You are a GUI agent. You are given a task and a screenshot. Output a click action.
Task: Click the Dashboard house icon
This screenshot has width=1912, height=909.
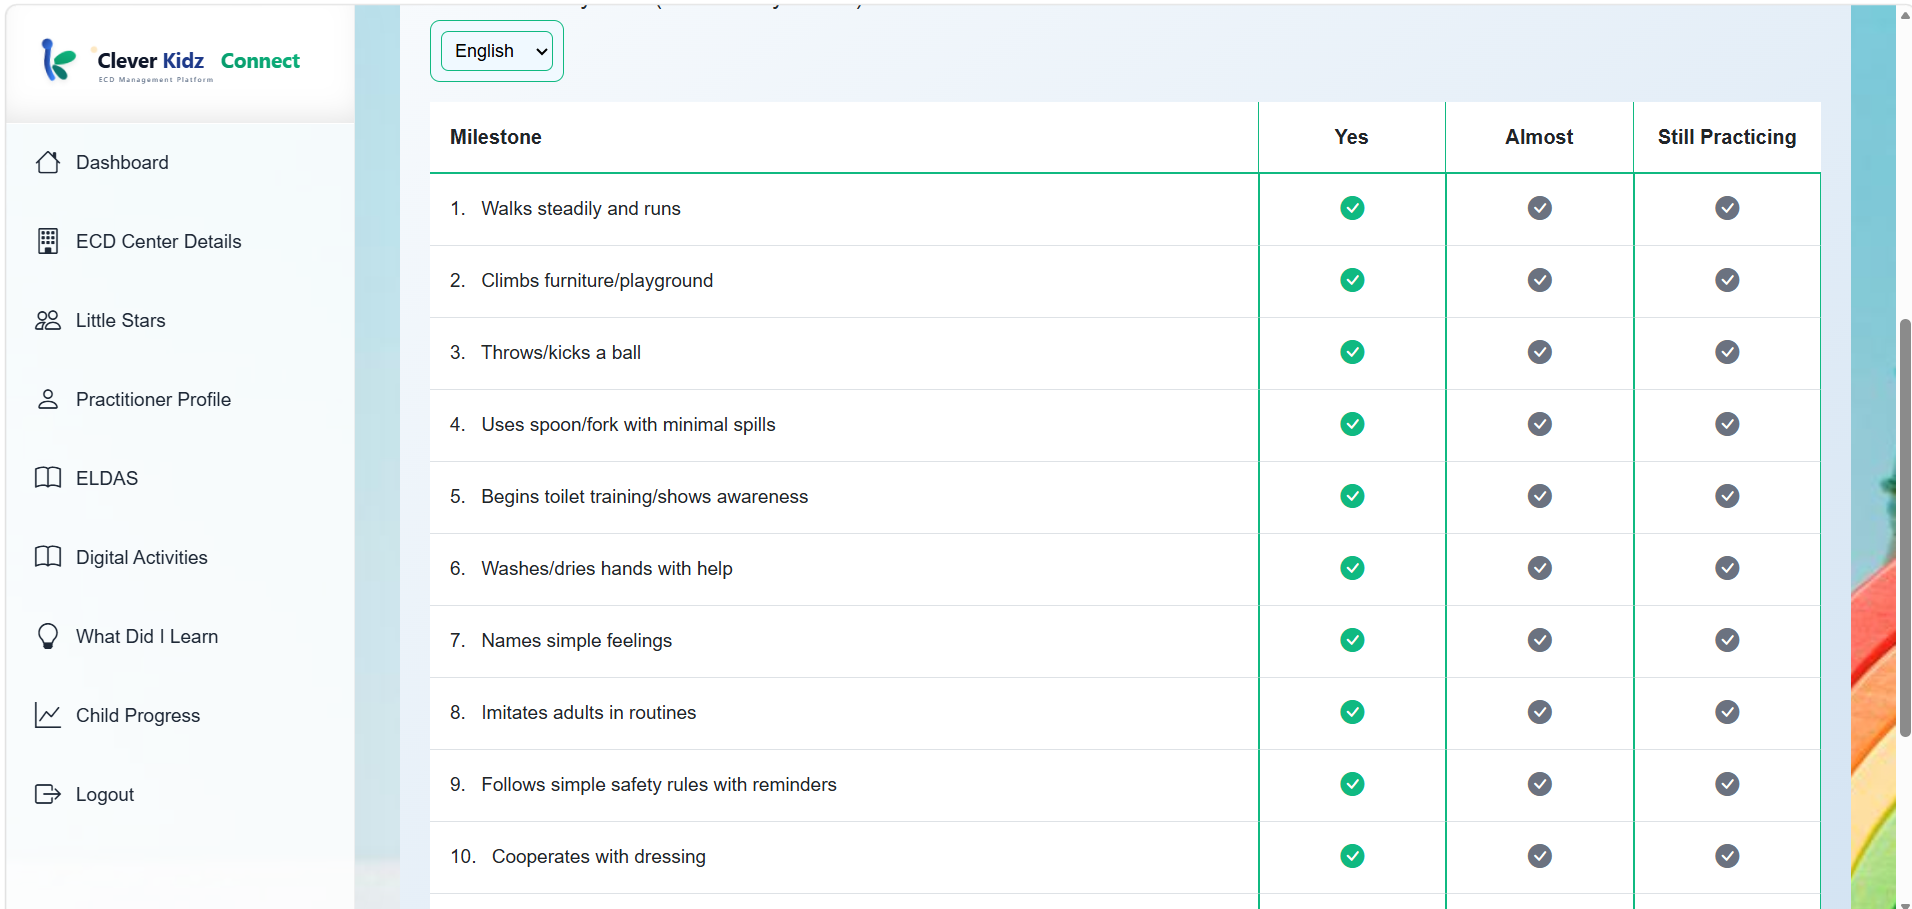[x=48, y=162]
